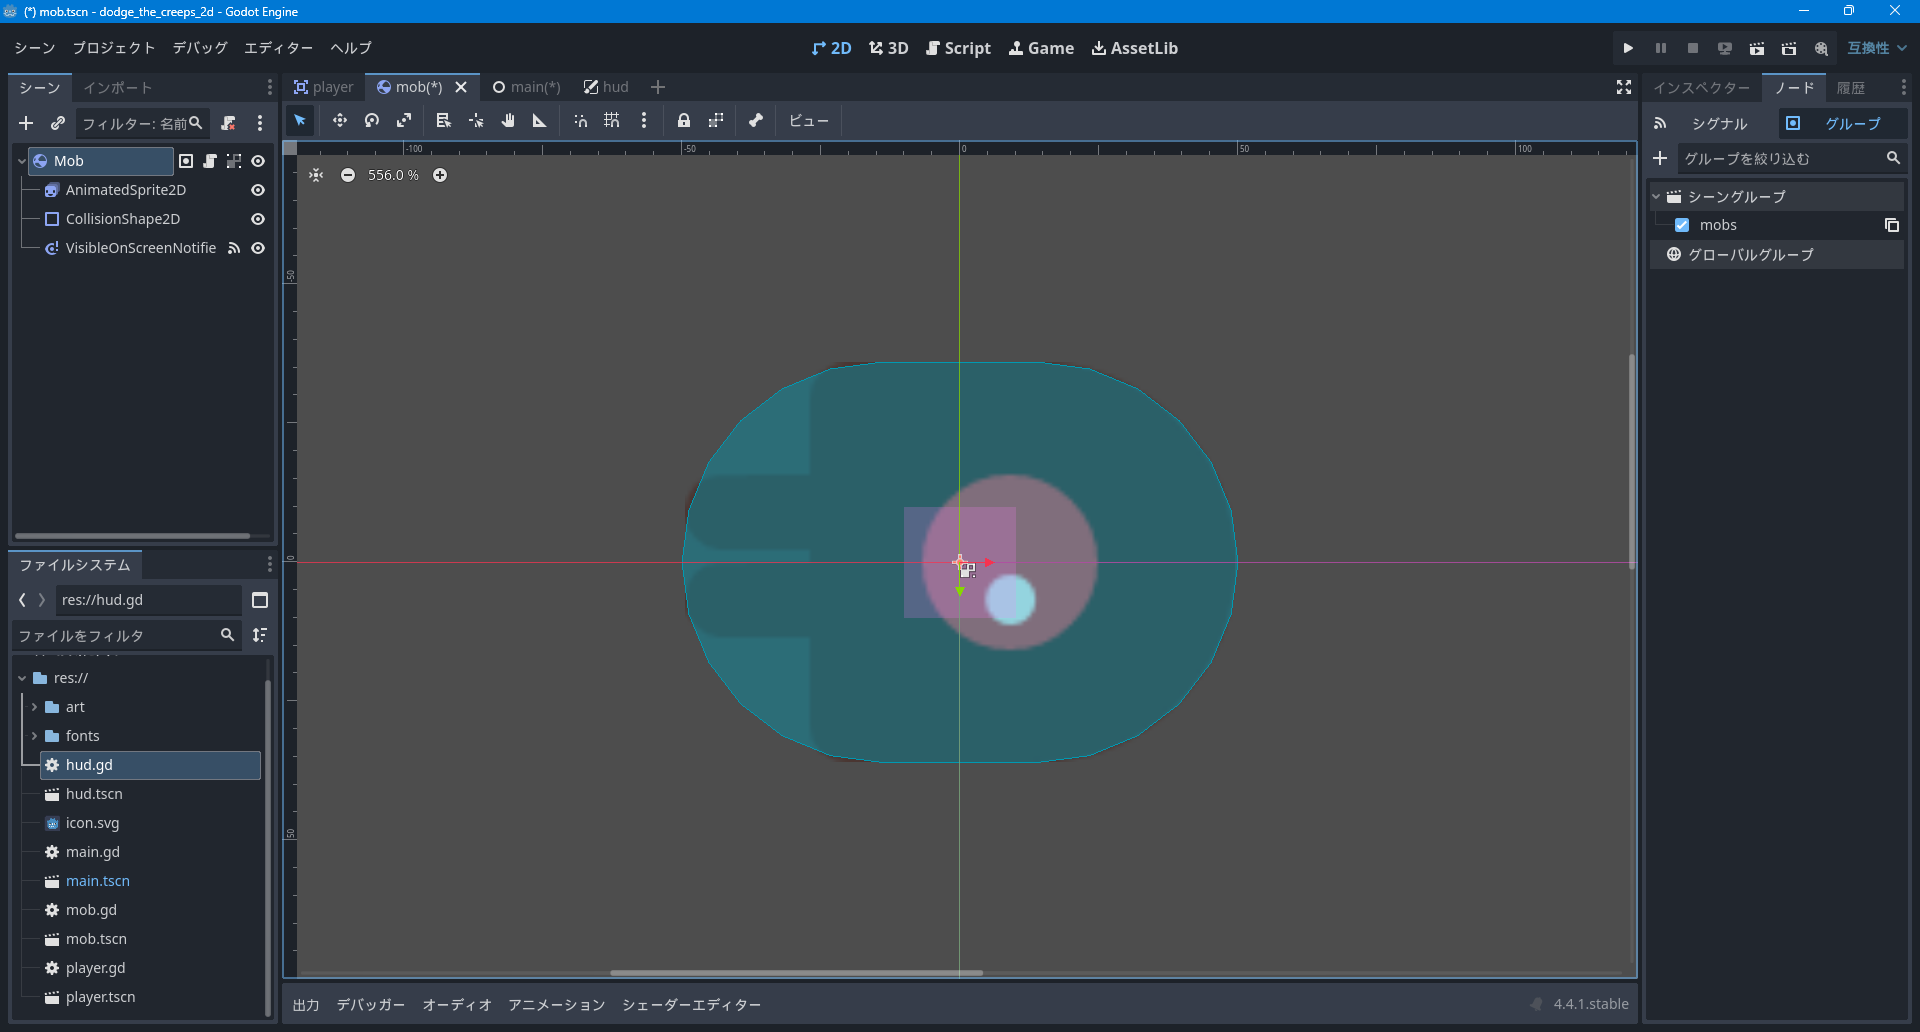Open the ビュー view menu
The height and width of the screenshot is (1032, 1920).
click(808, 121)
